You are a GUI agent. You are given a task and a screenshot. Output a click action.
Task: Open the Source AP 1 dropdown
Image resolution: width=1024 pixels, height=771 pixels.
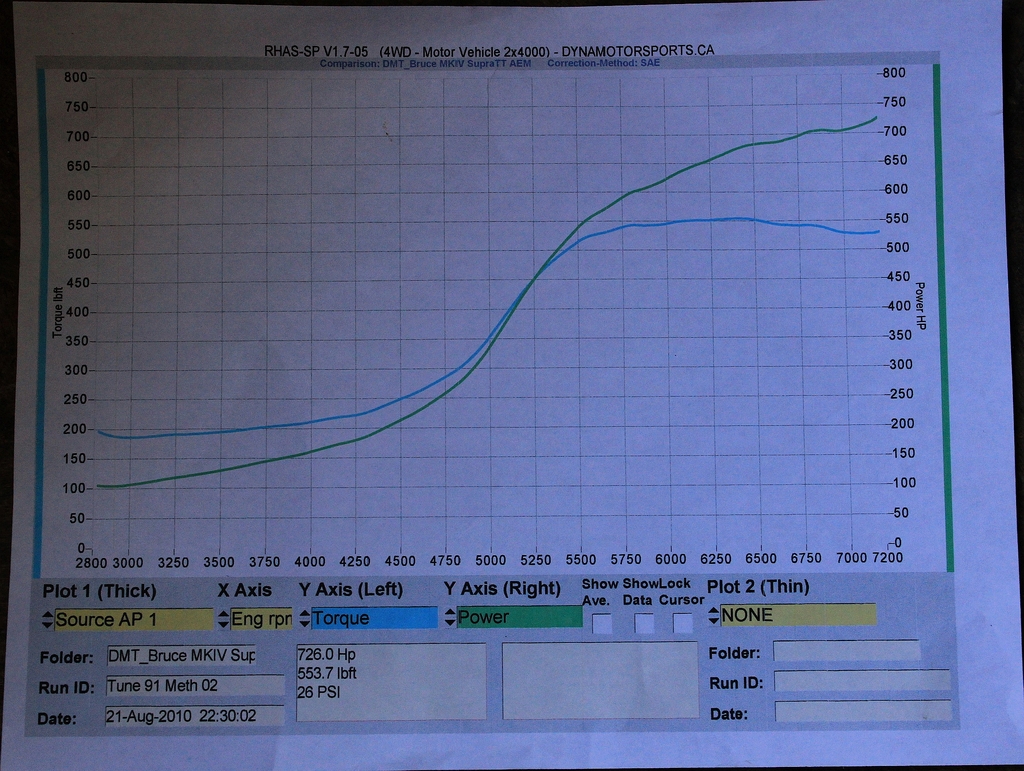(130, 619)
